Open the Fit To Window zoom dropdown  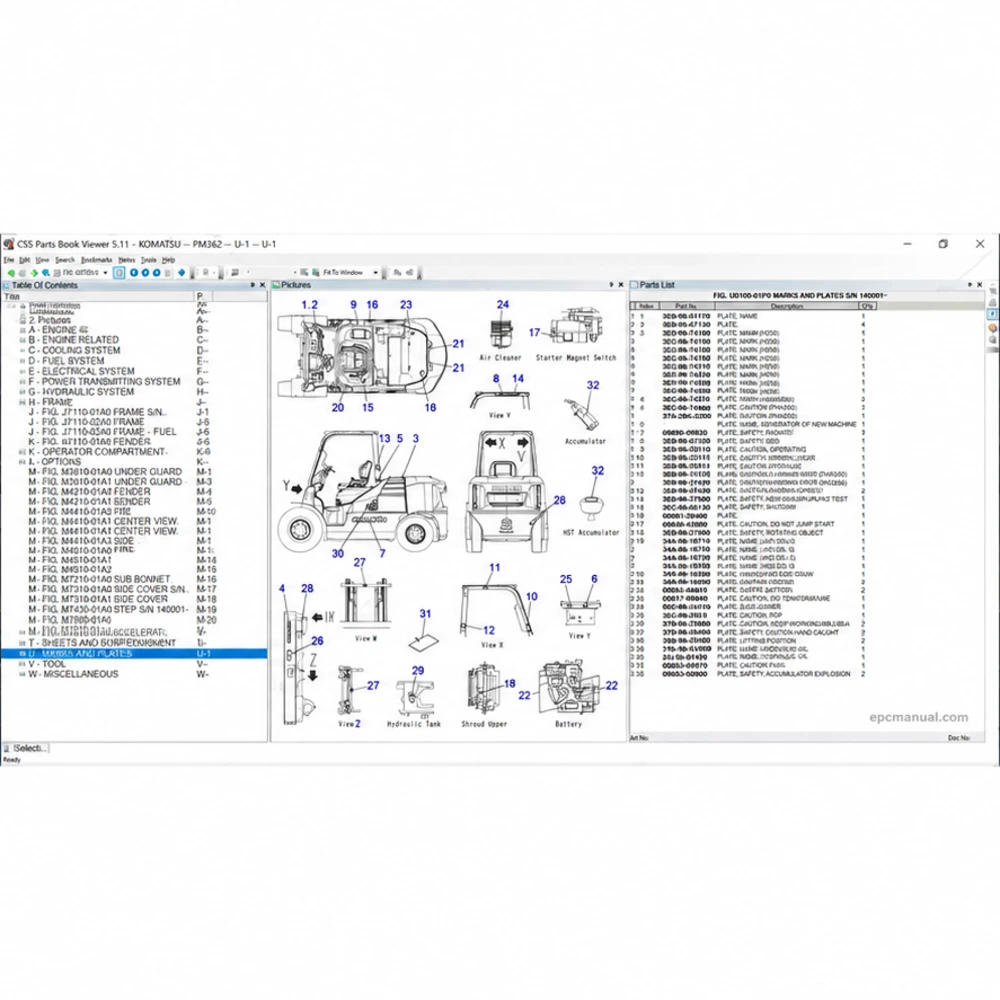pyautogui.click(x=376, y=273)
